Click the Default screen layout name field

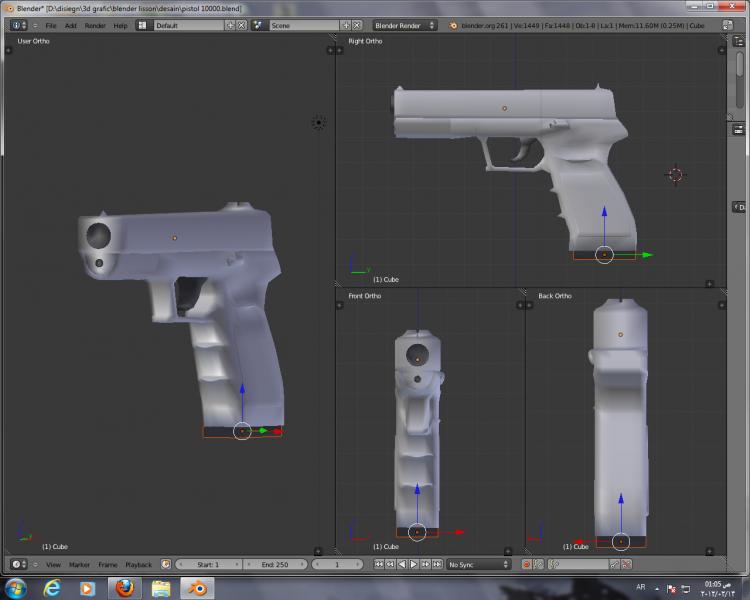pos(189,25)
